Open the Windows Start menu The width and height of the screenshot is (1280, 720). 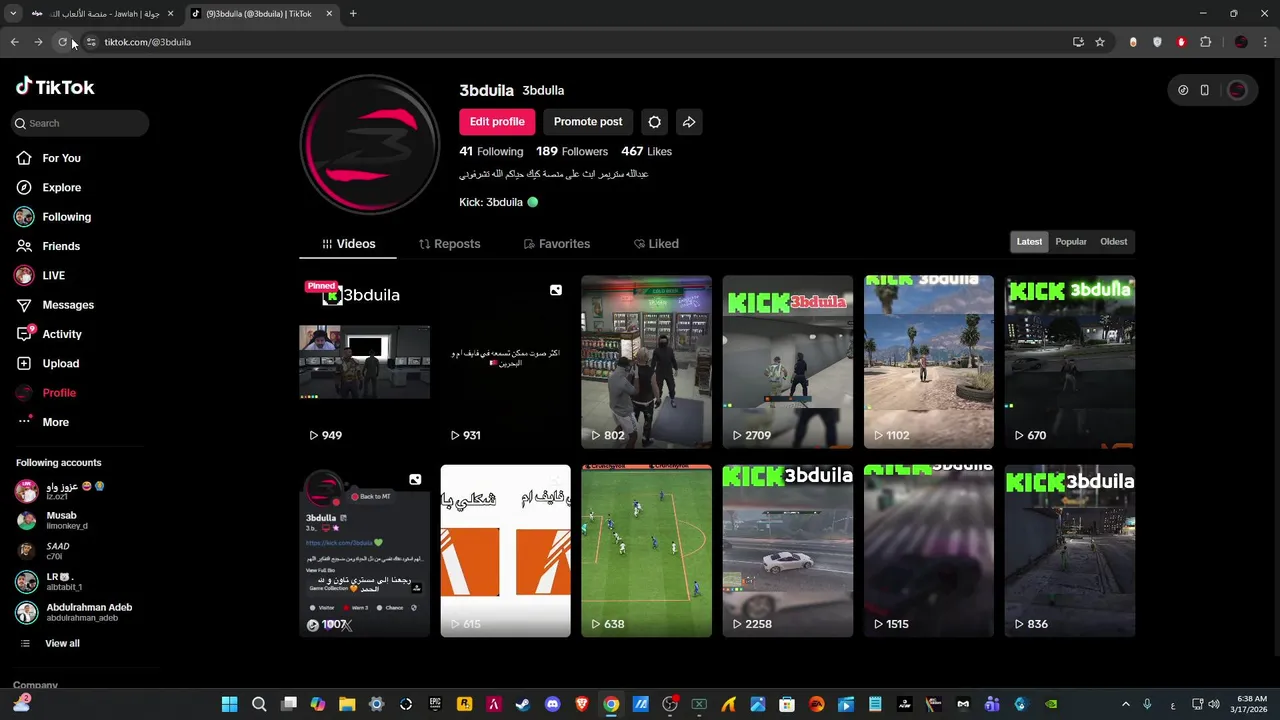(x=229, y=704)
